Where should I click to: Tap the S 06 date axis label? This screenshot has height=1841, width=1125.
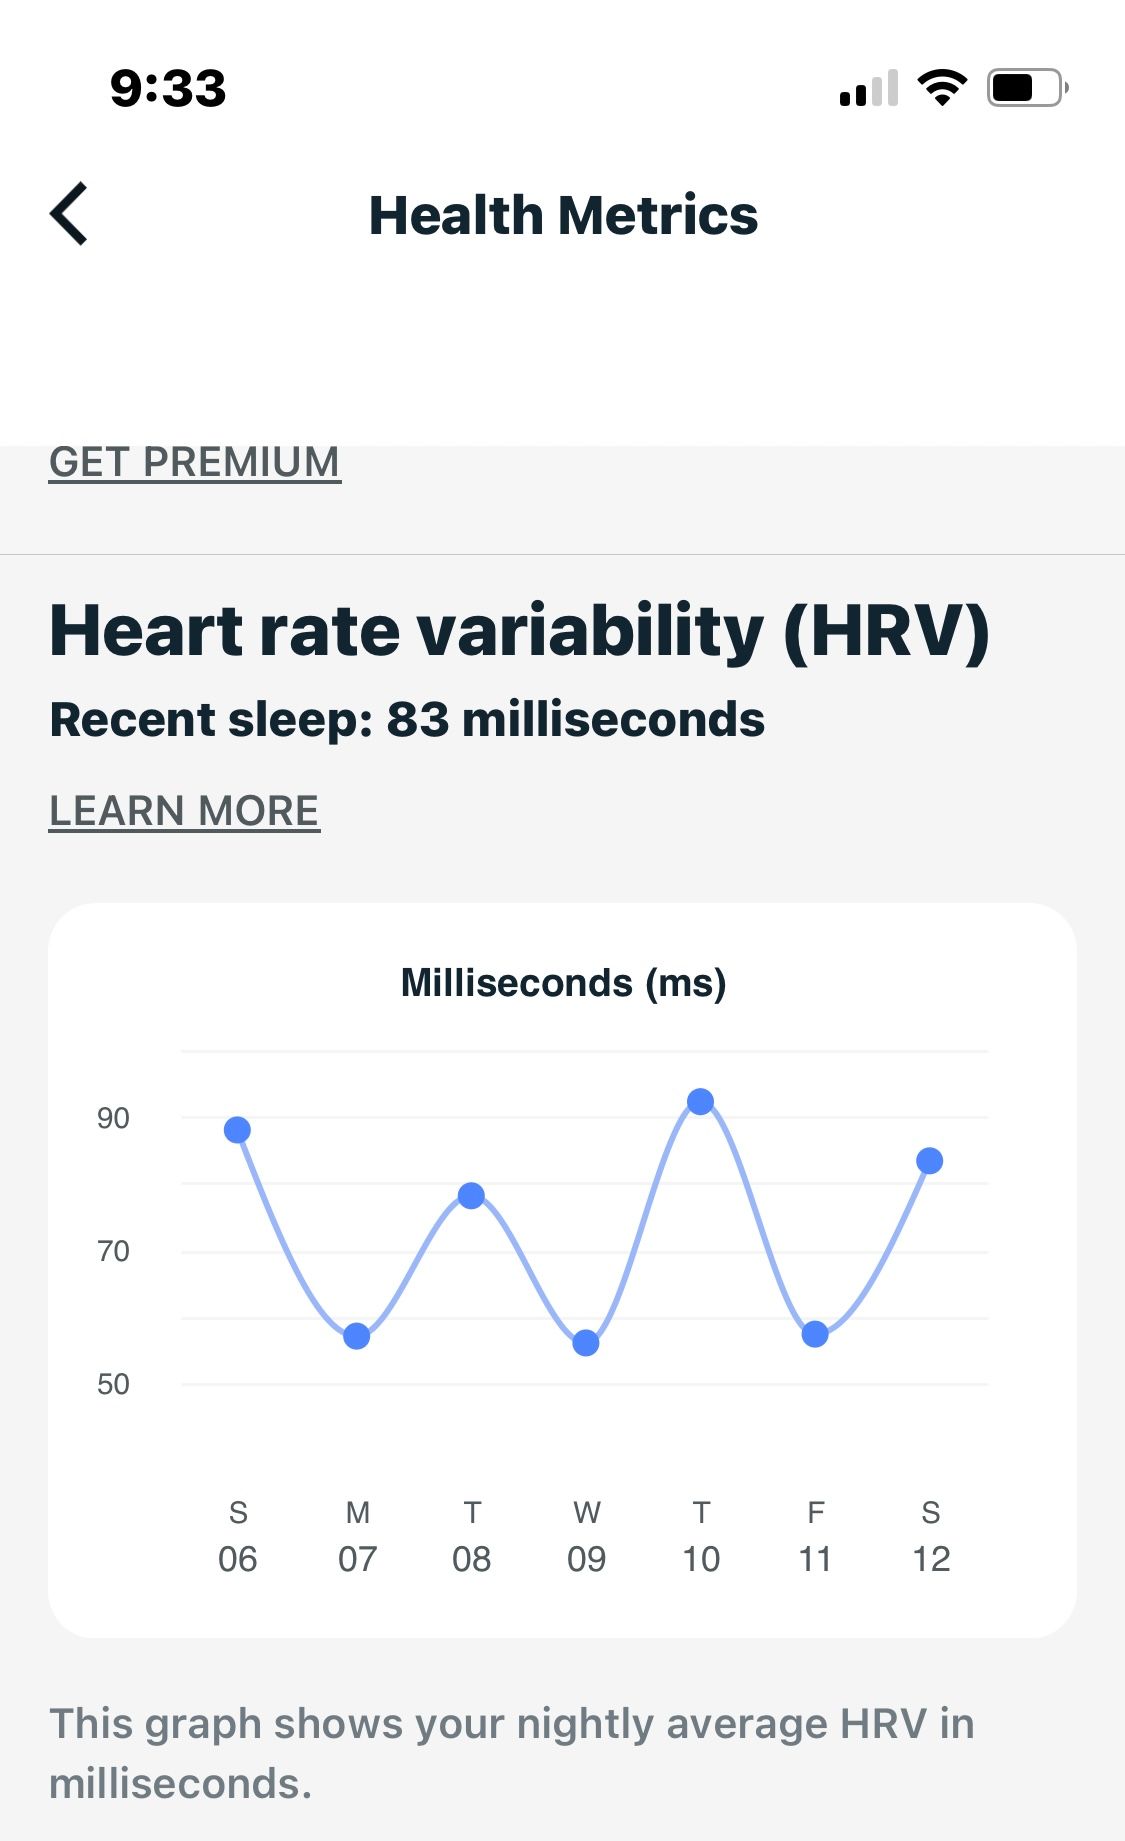[237, 1536]
